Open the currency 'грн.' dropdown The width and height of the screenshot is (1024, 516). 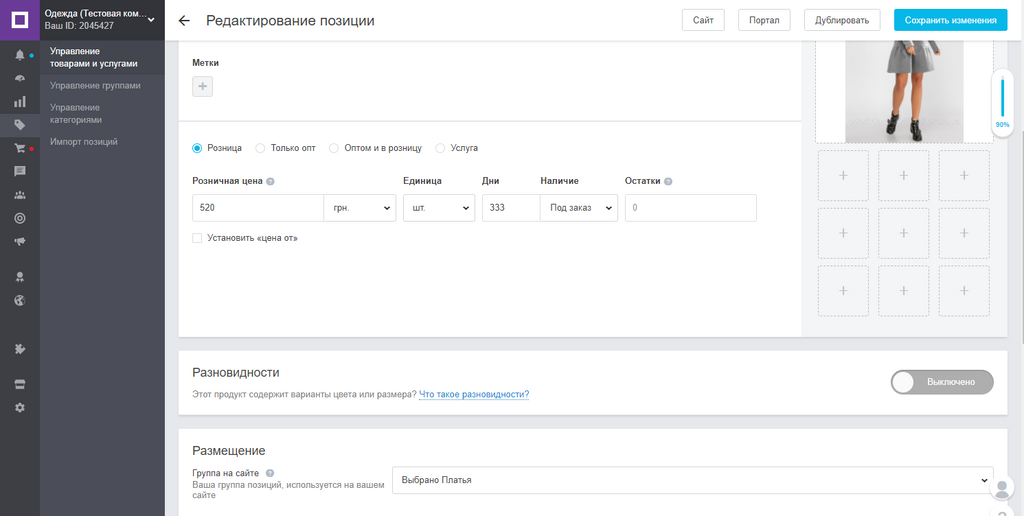tap(360, 208)
